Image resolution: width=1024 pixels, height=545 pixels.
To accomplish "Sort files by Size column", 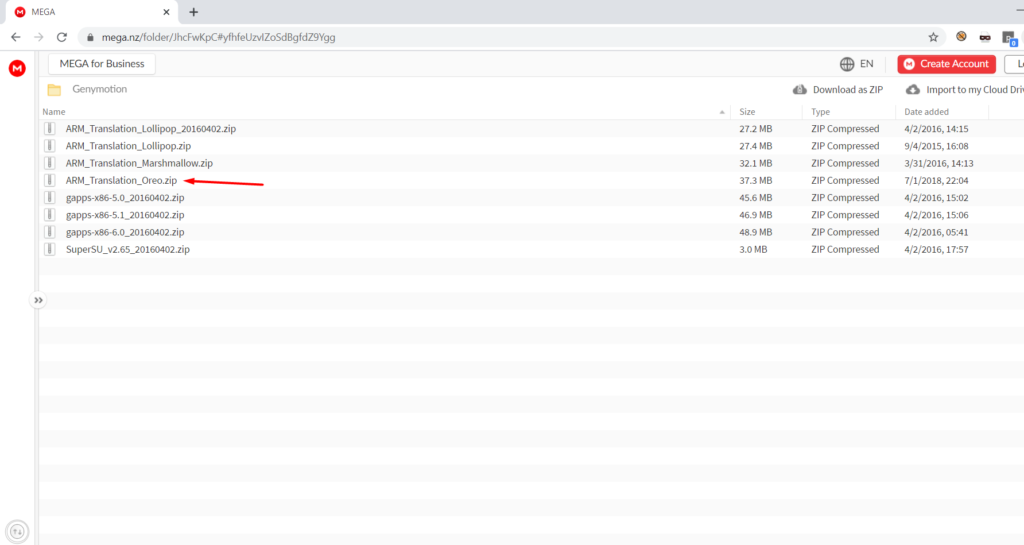I will point(747,112).
